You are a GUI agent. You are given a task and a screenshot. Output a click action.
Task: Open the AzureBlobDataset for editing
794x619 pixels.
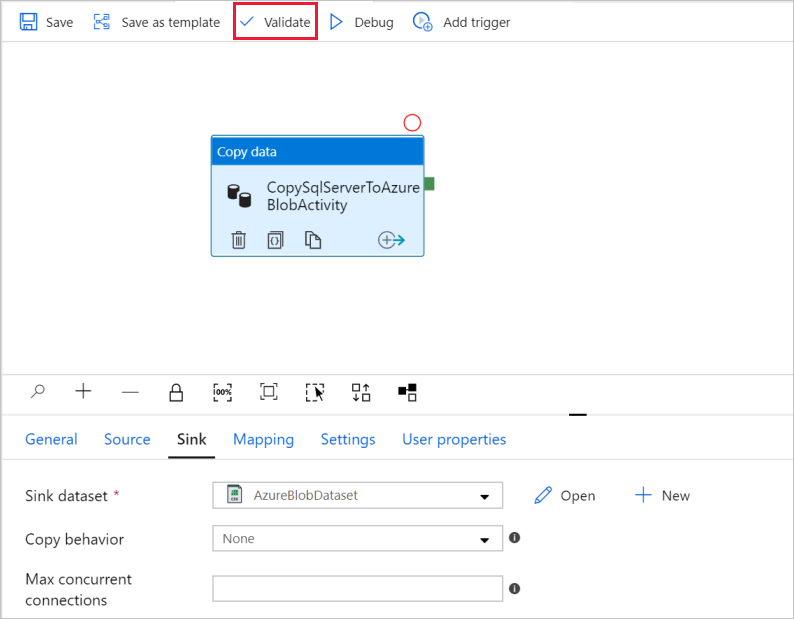(x=565, y=495)
